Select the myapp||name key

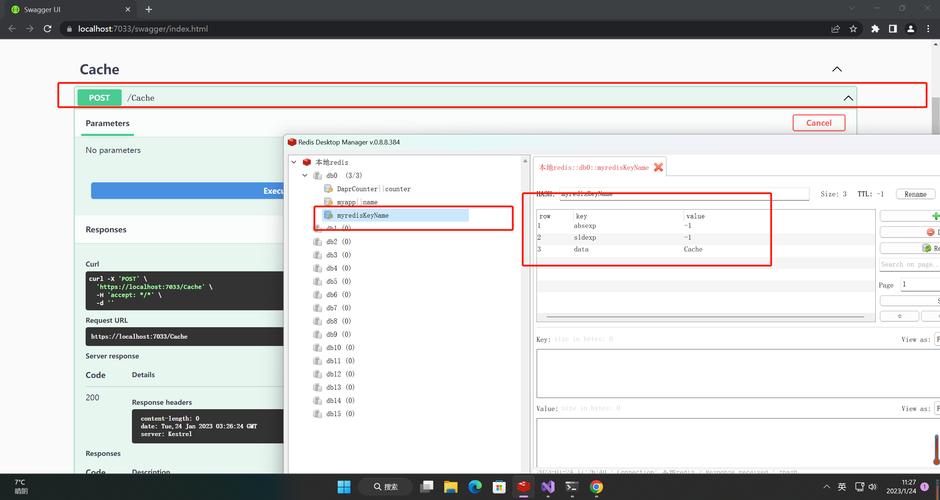pyautogui.click(x=357, y=202)
